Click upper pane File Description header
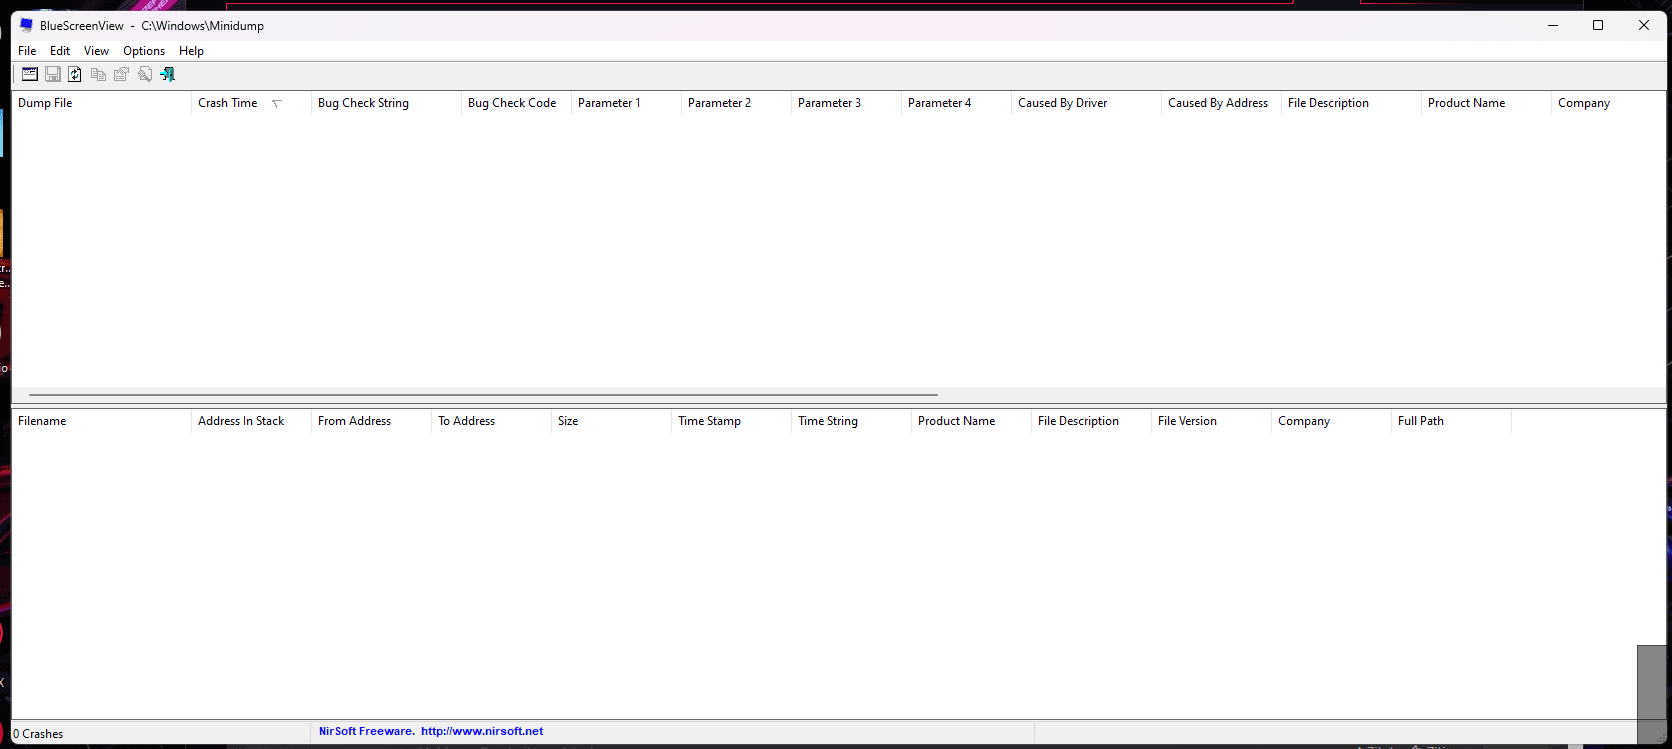Image resolution: width=1672 pixels, height=749 pixels. coord(1351,103)
